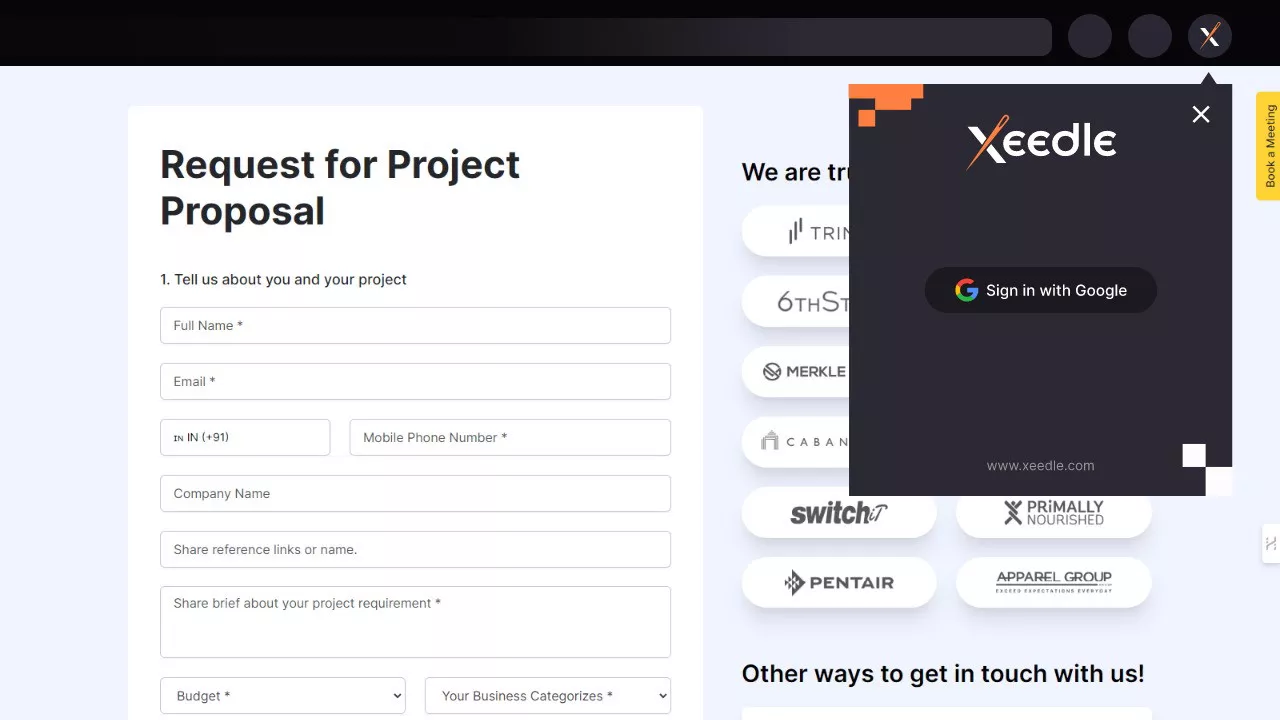Image resolution: width=1280 pixels, height=720 pixels.
Task: Select the Mobile Phone Number field
Action: [510, 437]
